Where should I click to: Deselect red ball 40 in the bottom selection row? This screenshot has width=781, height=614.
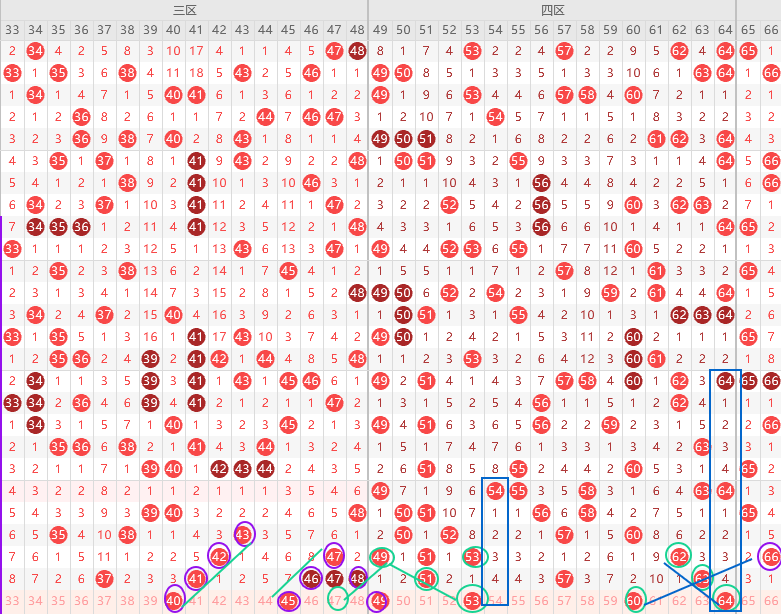(x=173, y=601)
